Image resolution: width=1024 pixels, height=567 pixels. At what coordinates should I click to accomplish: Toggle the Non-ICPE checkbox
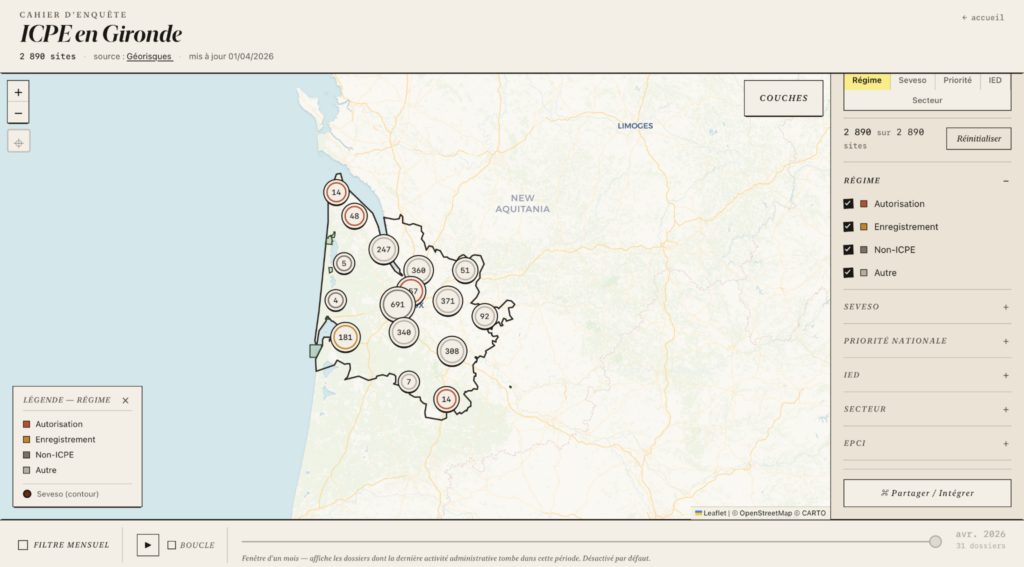848,250
